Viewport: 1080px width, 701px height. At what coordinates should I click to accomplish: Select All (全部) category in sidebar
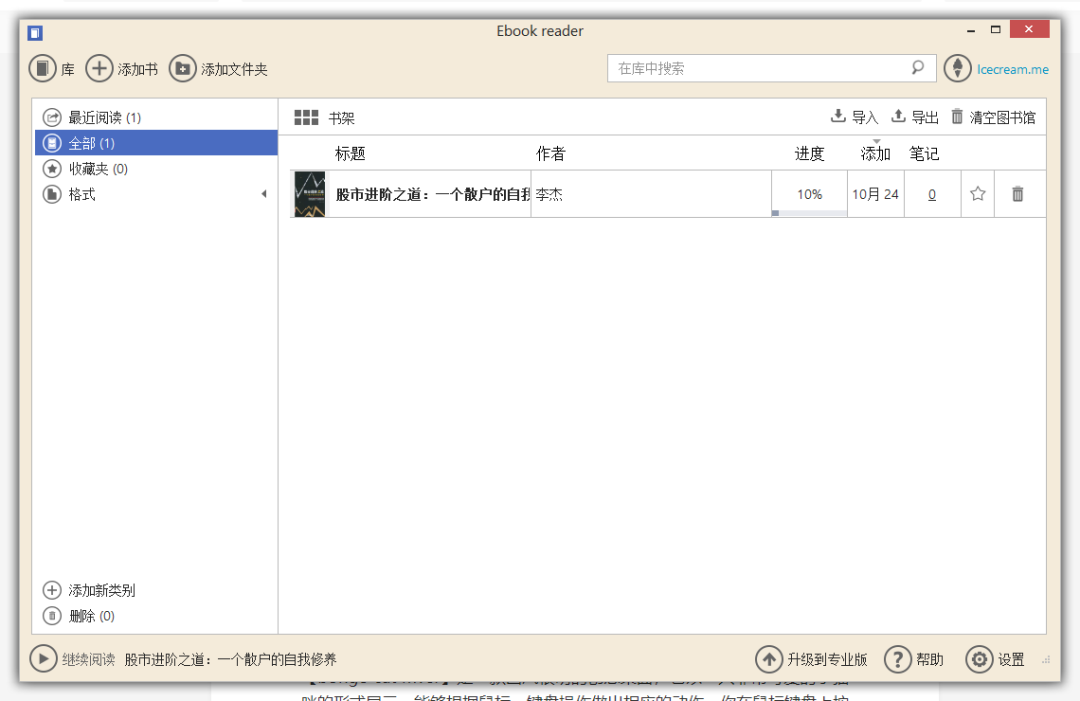click(x=156, y=143)
